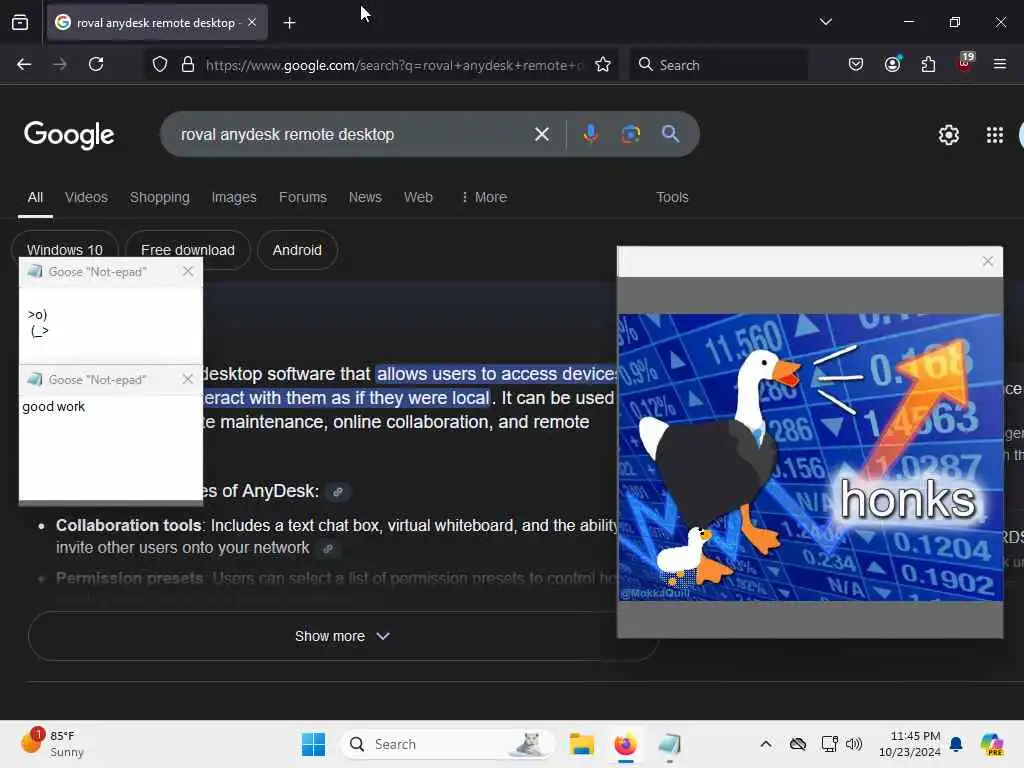Click the taskbar Search box
The width and height of the screenshot is (1024, 768).
447,744
